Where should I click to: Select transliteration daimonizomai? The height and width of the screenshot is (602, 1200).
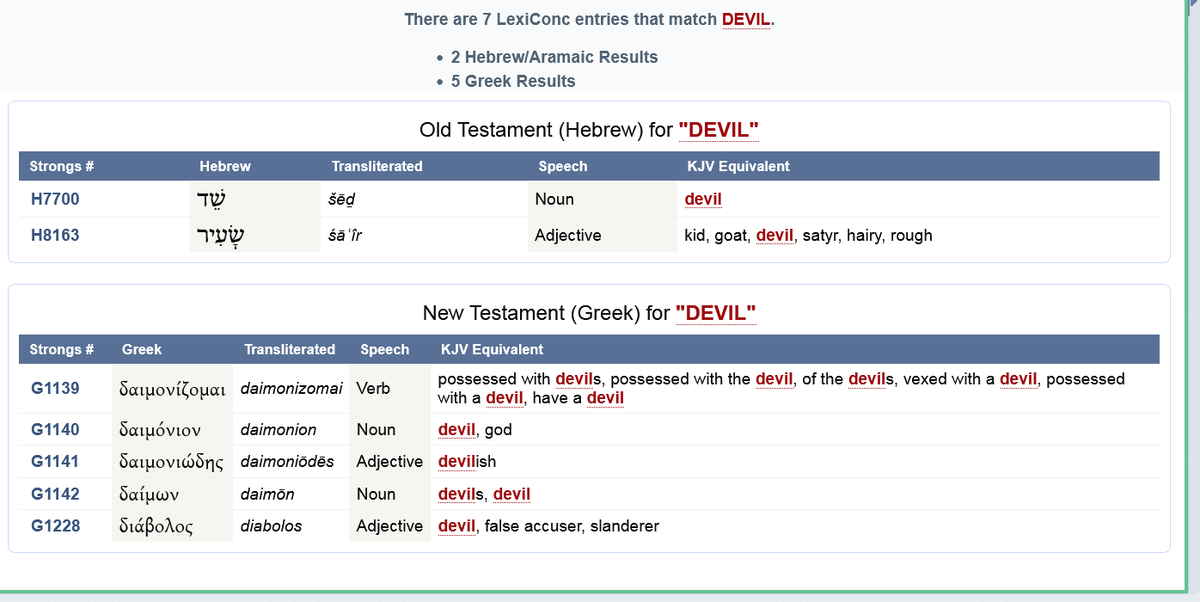pyautogui.click(x=291, y=388)
